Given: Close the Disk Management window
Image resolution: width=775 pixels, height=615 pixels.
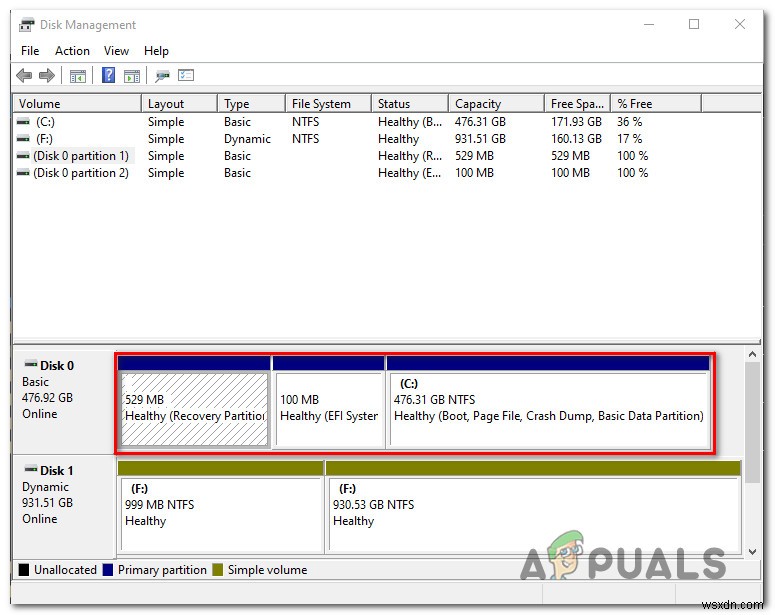Looking at the screenshot, I should click(x=739, y=24).
